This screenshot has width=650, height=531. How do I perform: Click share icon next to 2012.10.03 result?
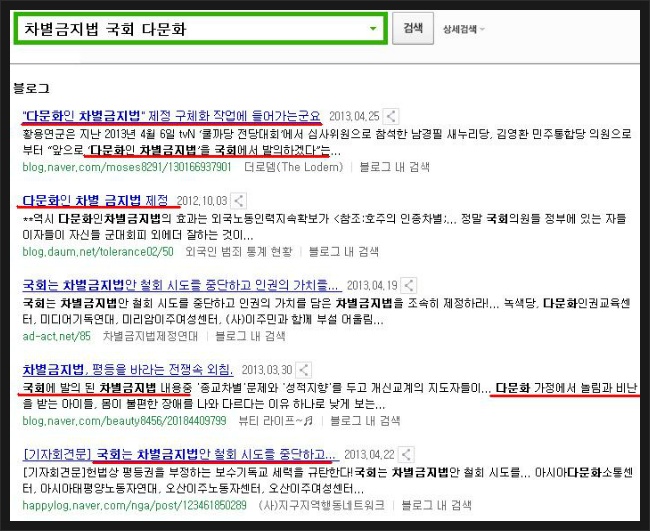tap(238, 201)
